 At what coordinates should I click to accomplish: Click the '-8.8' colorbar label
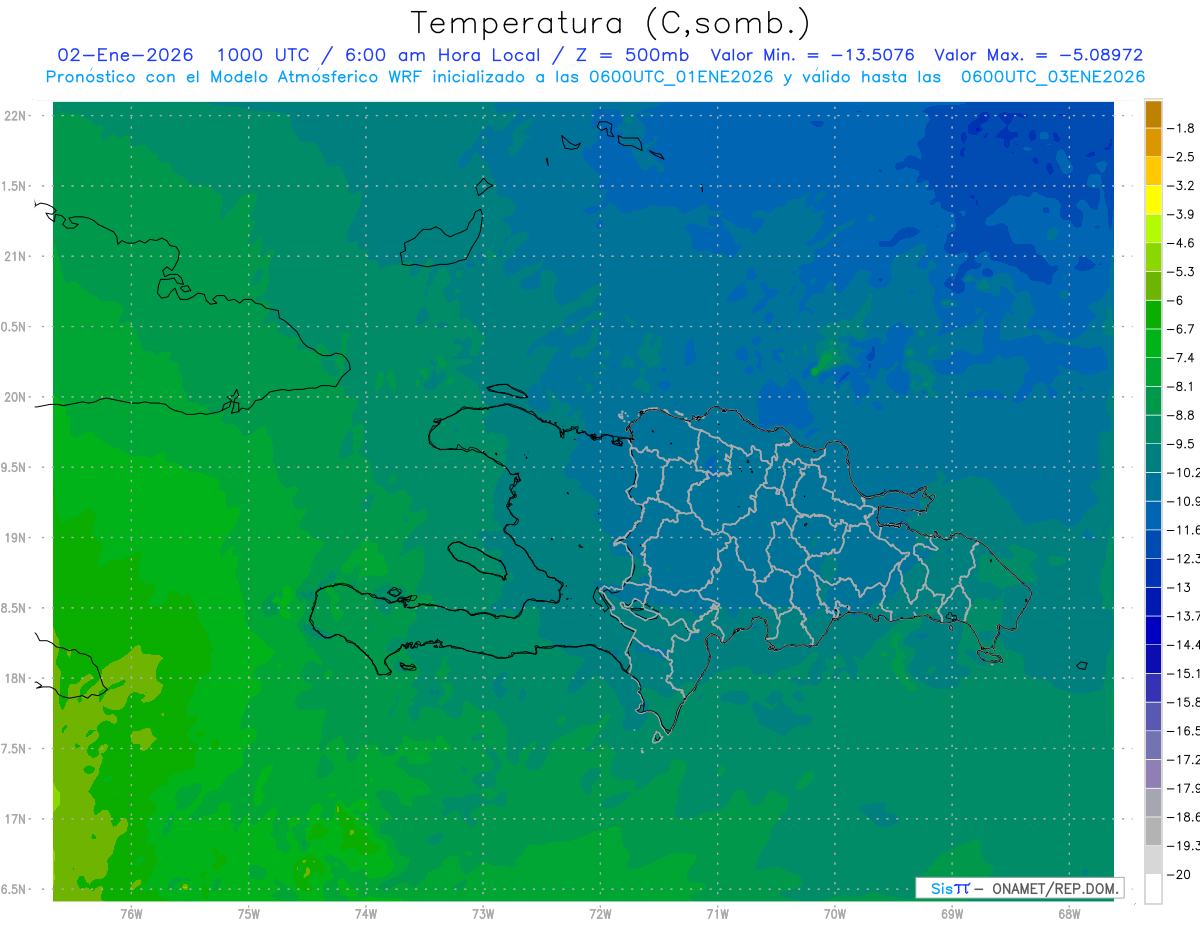(x=1183, y=415)
